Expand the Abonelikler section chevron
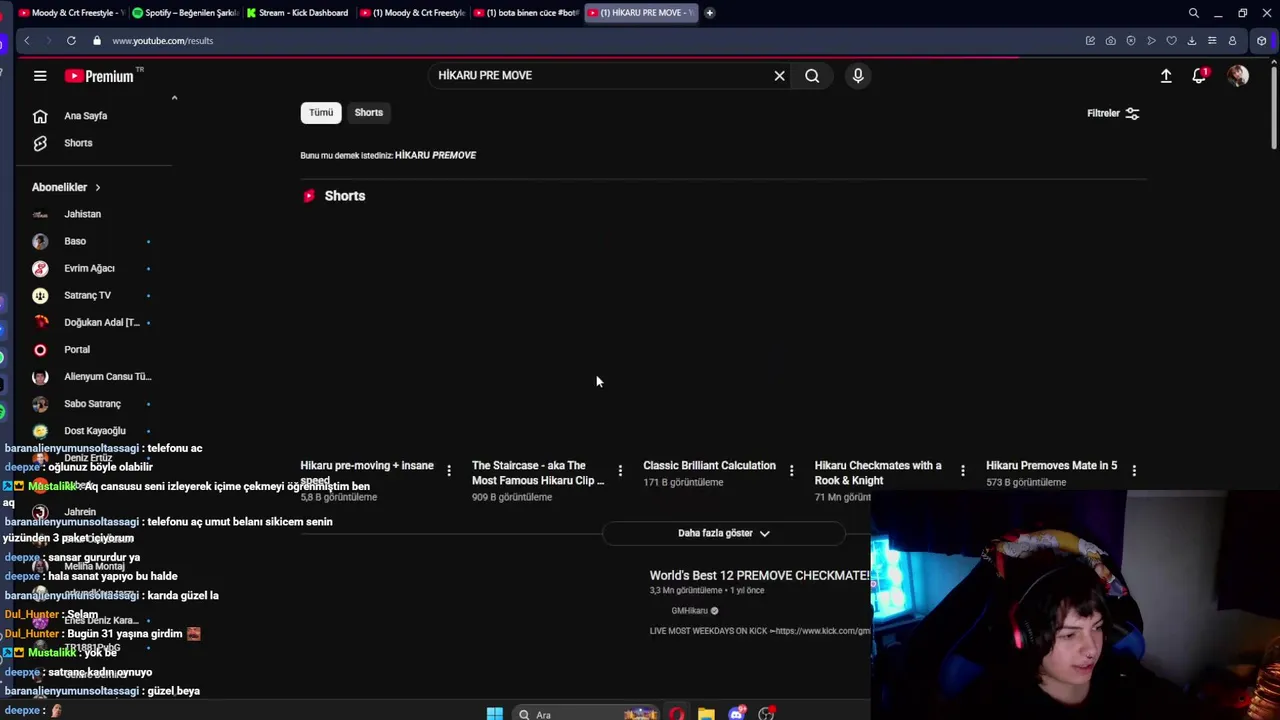 pyautogui.click(x=97, y=188)
